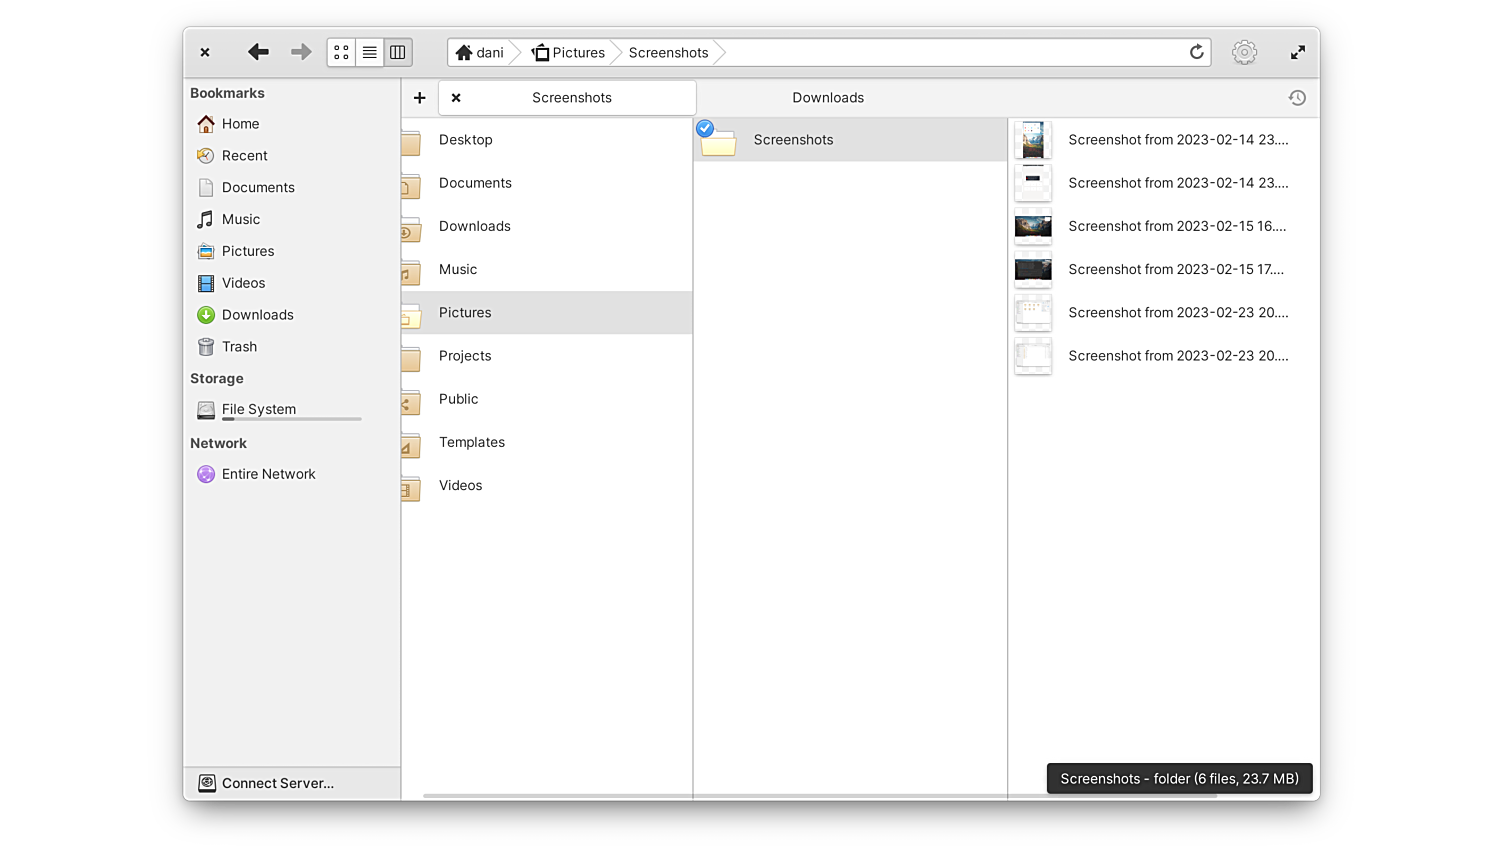Open Trash in the sidebar
1504x846 pixels.
[239, 347]
